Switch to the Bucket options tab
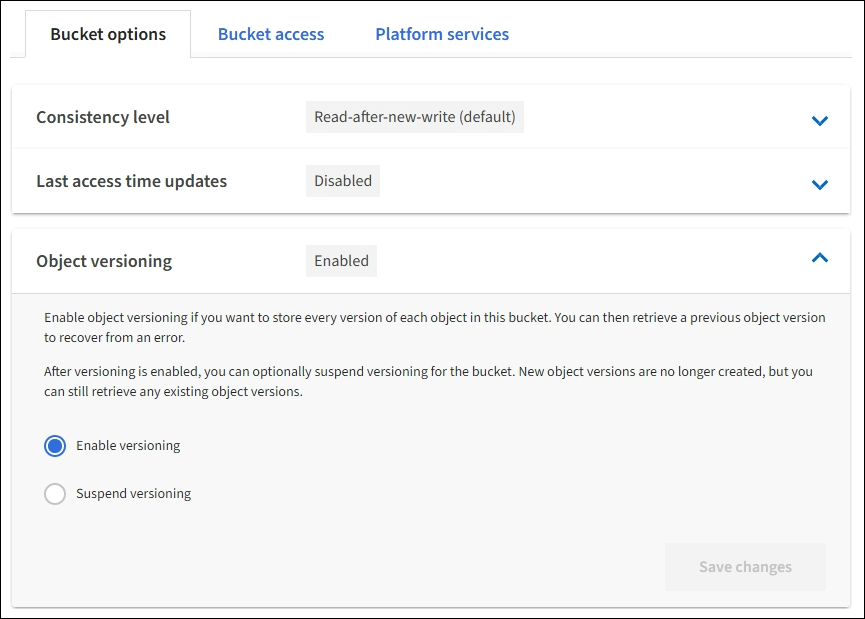Image resolution: width=865 pixels, height=619 pixels. (108, 34)
